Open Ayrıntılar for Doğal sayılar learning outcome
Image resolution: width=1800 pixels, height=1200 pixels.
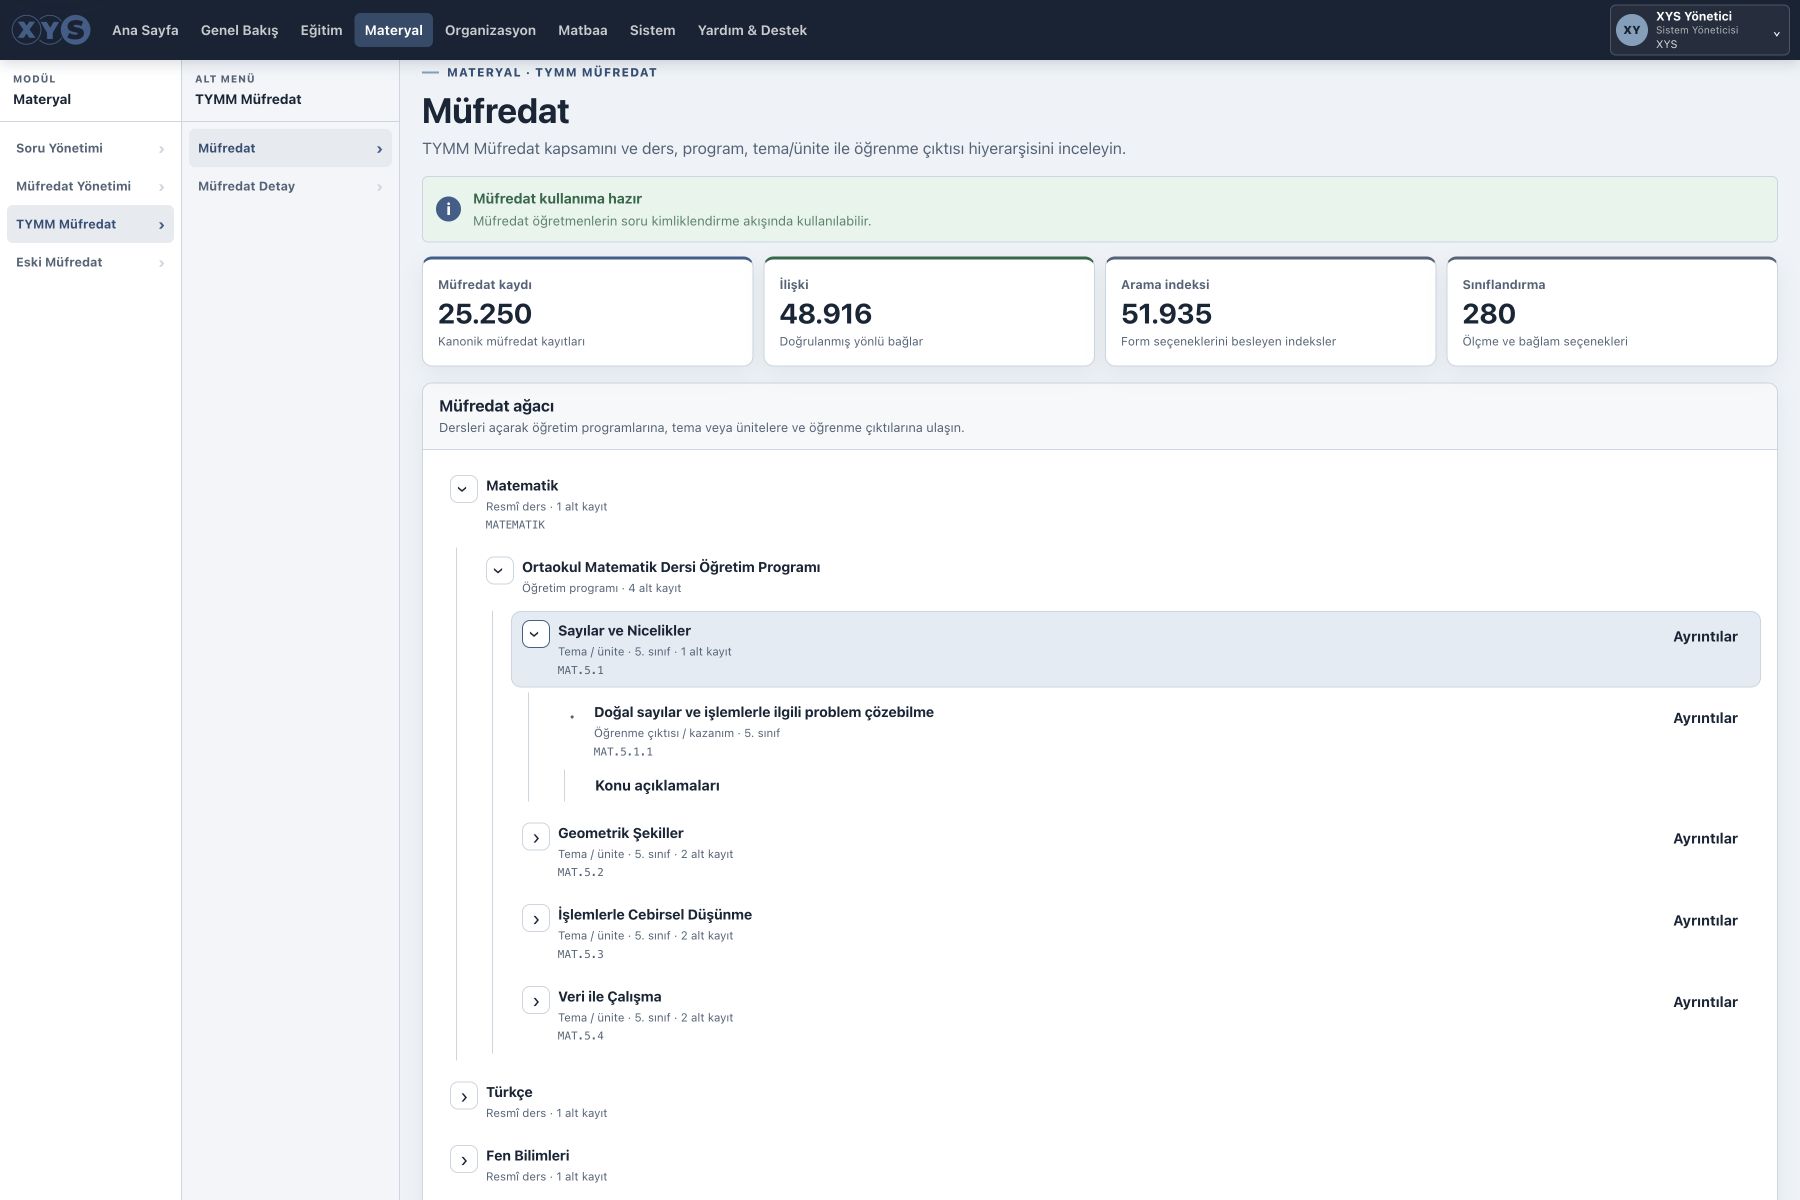click(x=1705, y=718)
